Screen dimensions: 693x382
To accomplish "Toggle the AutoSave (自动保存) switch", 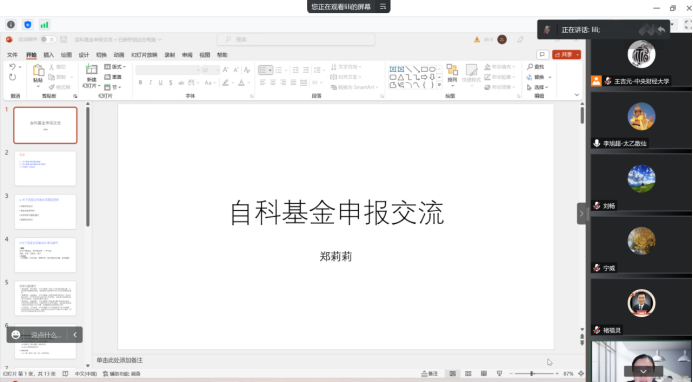I will tap(48, 39).
